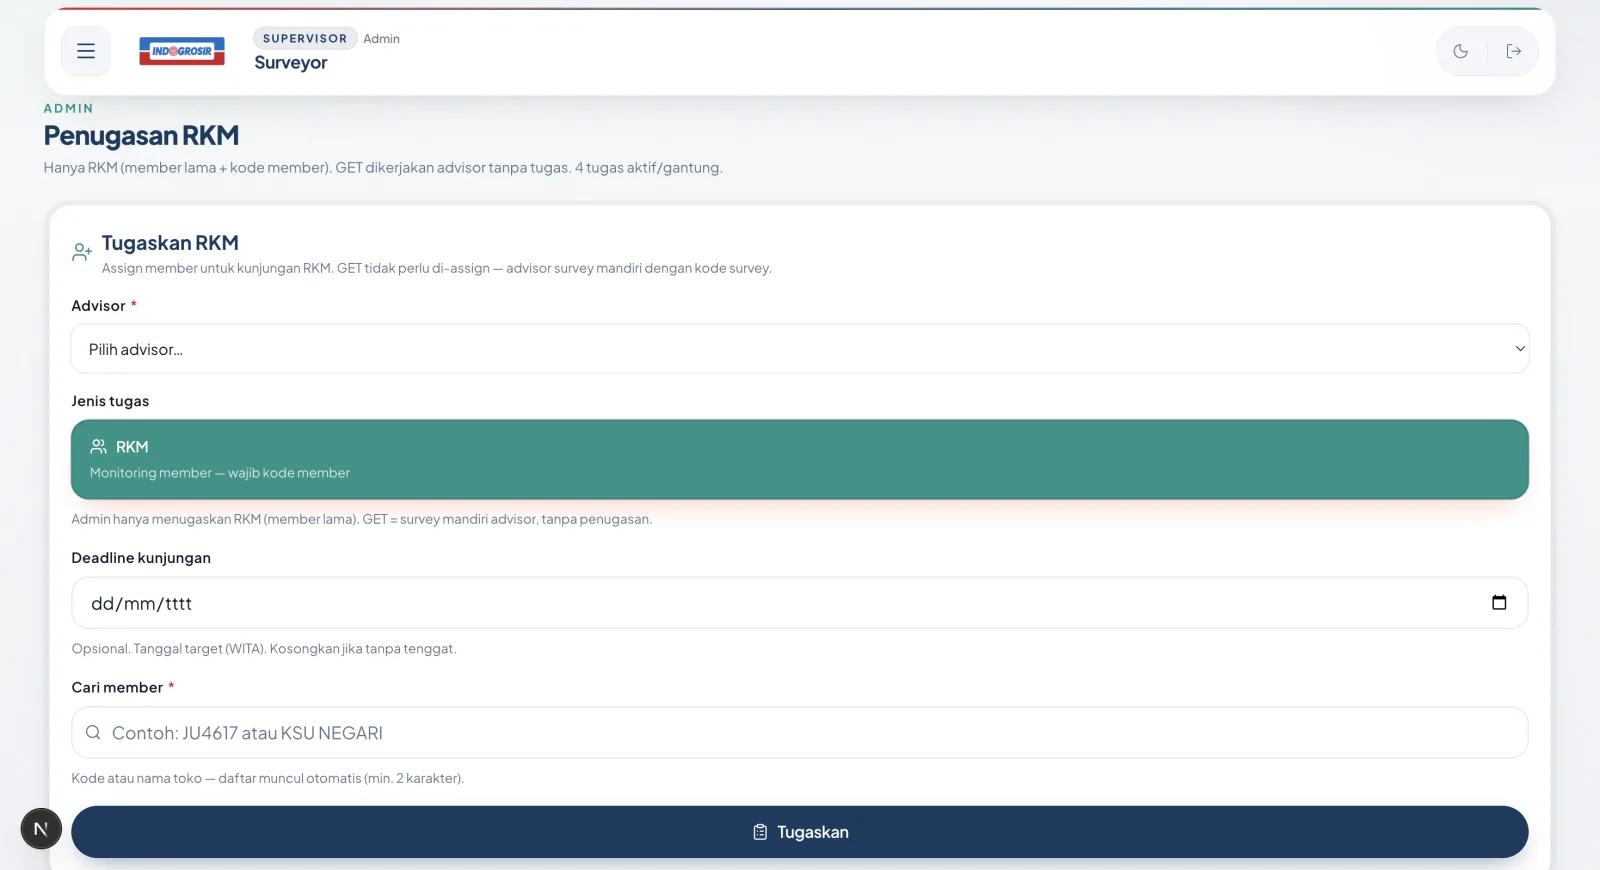Click the search magnifier icon
Image resolution: width=1600 pixels, height=870 pixels.
pos(93,732)
